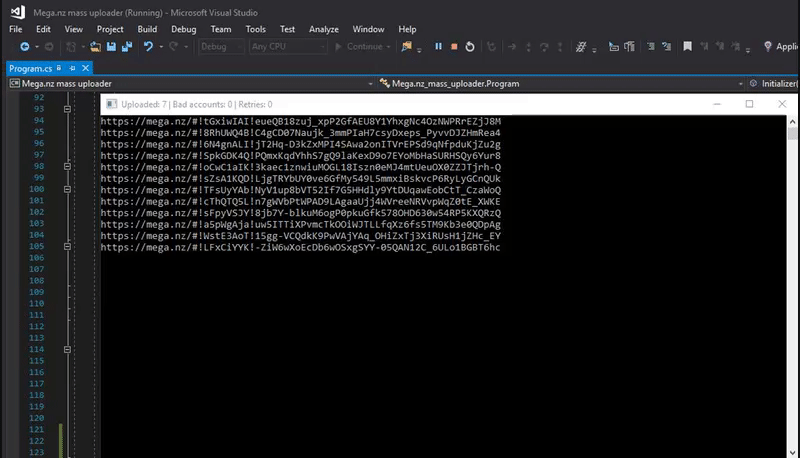Maximize the console output window
The image size is (800, 458).
pyautogui.click(x=749, y=104)
